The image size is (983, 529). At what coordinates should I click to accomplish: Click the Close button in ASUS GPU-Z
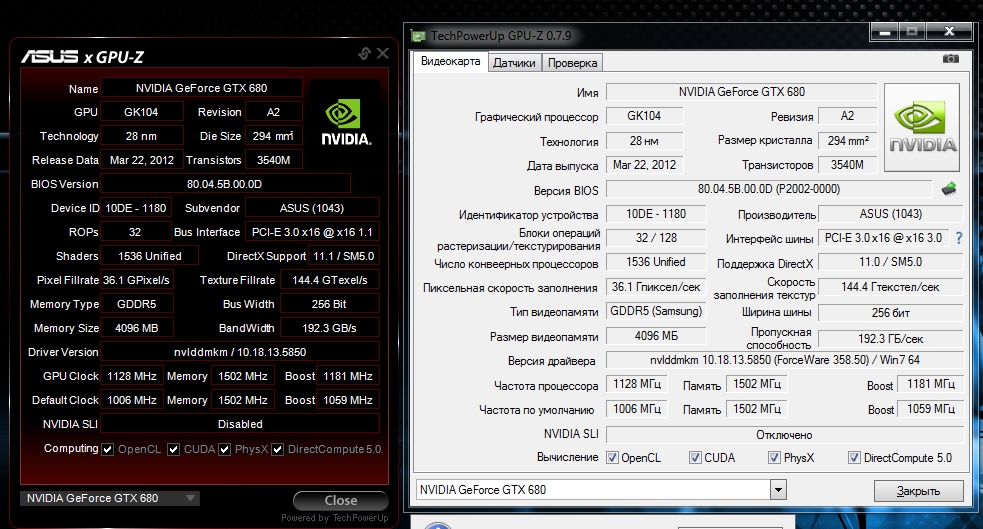click(x=340, y=501)
